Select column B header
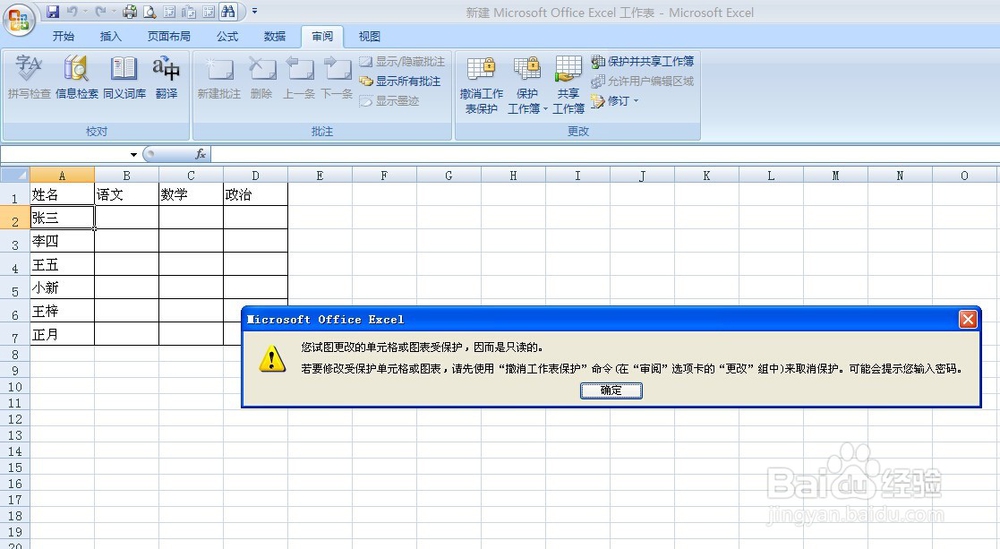This screenshot has width=1000, height=549. pyautogui.click(x=126, y=175)
